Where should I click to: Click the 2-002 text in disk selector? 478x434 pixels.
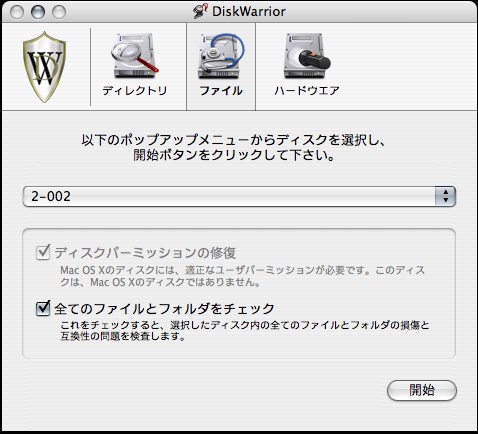(51, 196)
